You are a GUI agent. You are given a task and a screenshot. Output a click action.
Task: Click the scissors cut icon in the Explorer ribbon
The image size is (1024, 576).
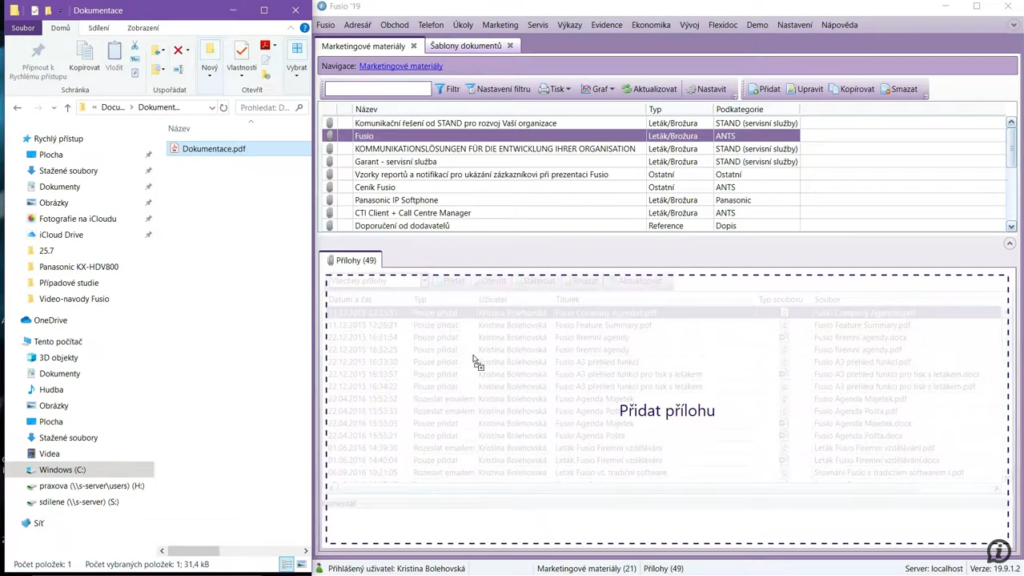pos(135,46)
